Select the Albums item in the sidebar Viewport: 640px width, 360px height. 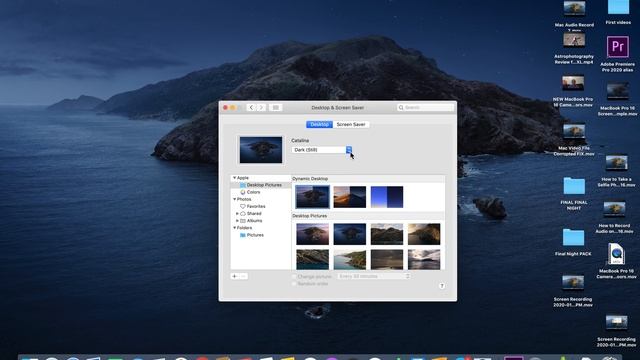tap(251, 221)
